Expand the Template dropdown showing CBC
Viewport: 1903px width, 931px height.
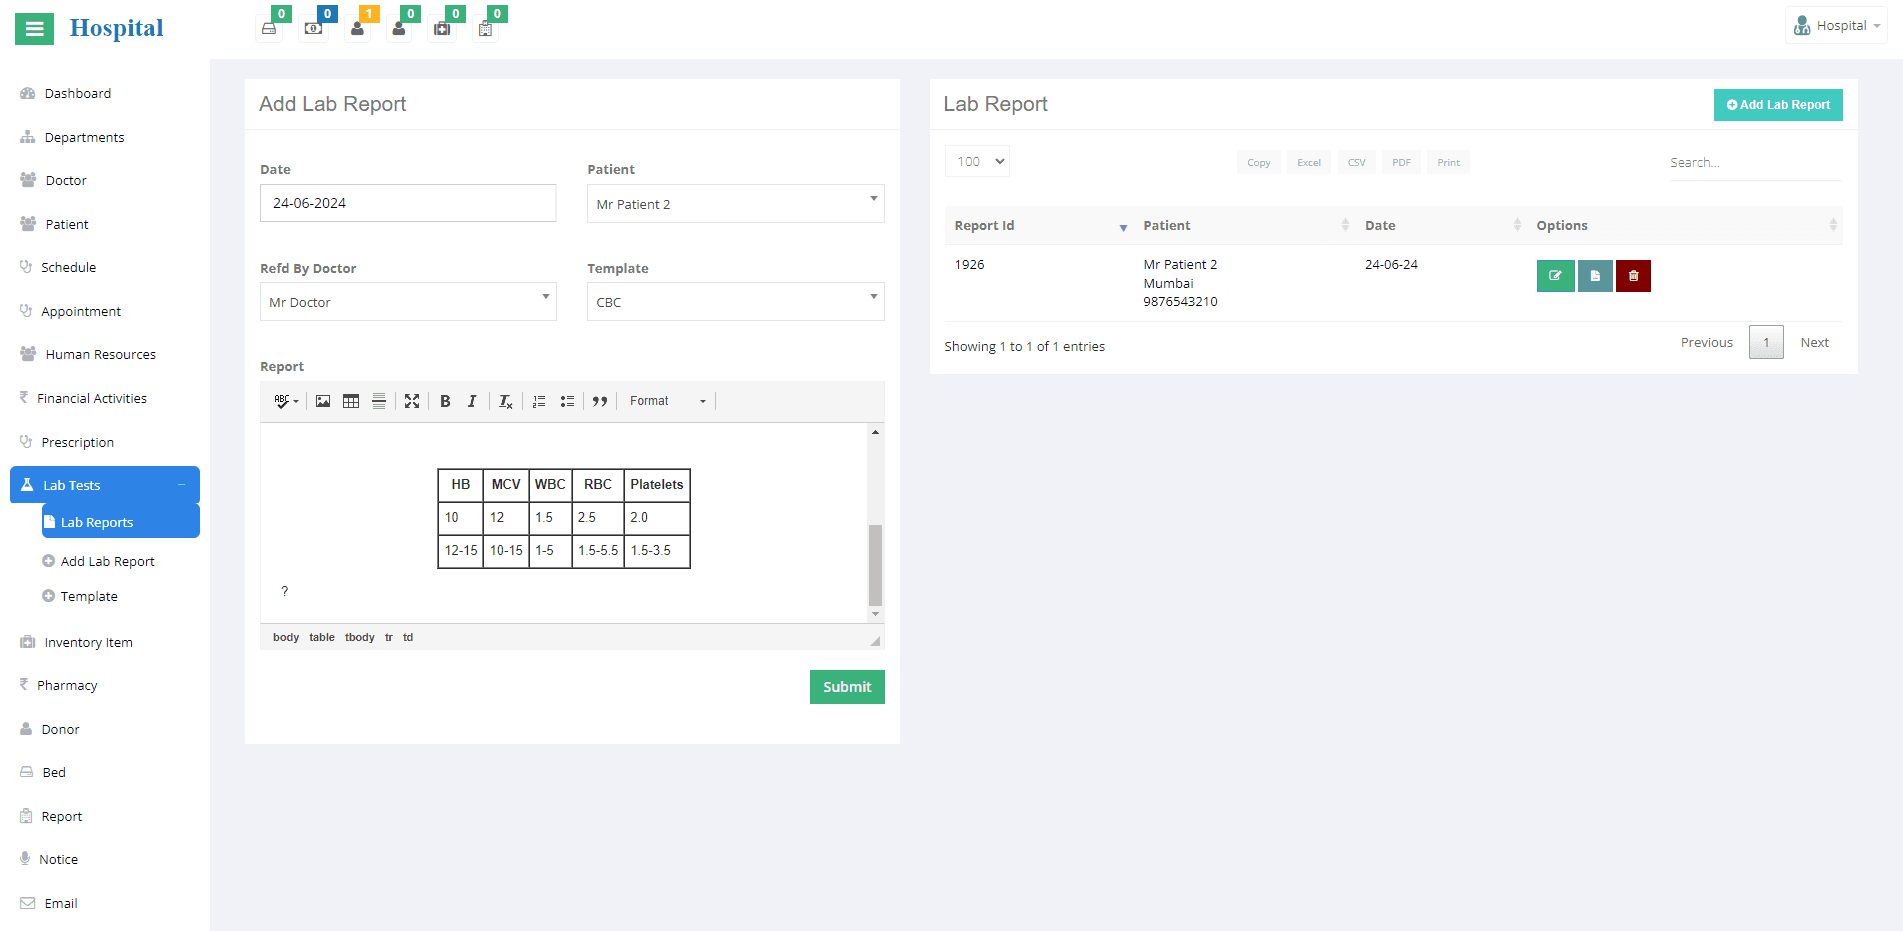pos(735,302)
